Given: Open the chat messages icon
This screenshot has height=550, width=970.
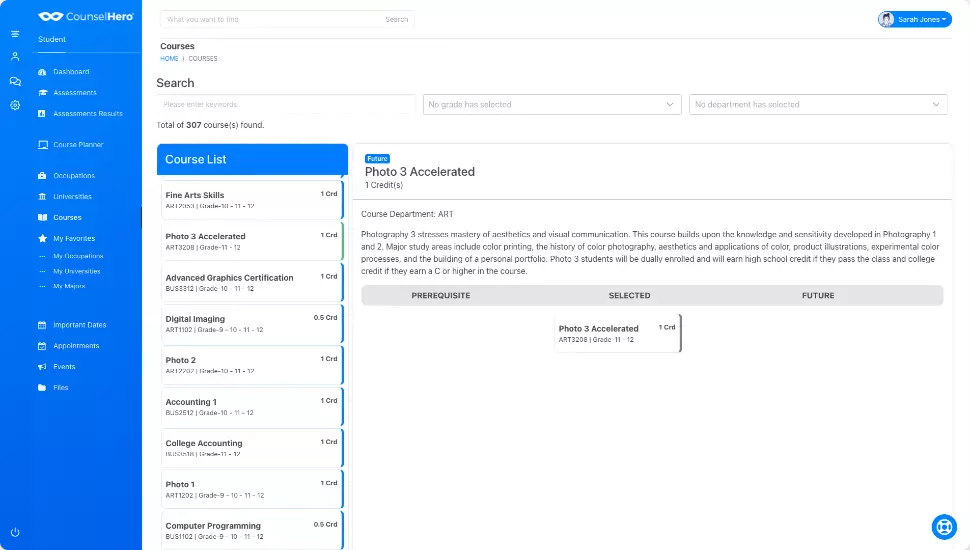Looking at the screenshot, I should [15, 81].
